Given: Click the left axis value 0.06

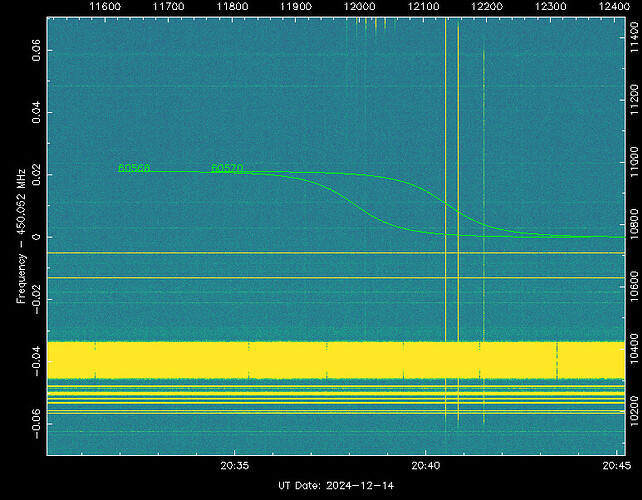Looking at the screenshot, I should 36,50.
